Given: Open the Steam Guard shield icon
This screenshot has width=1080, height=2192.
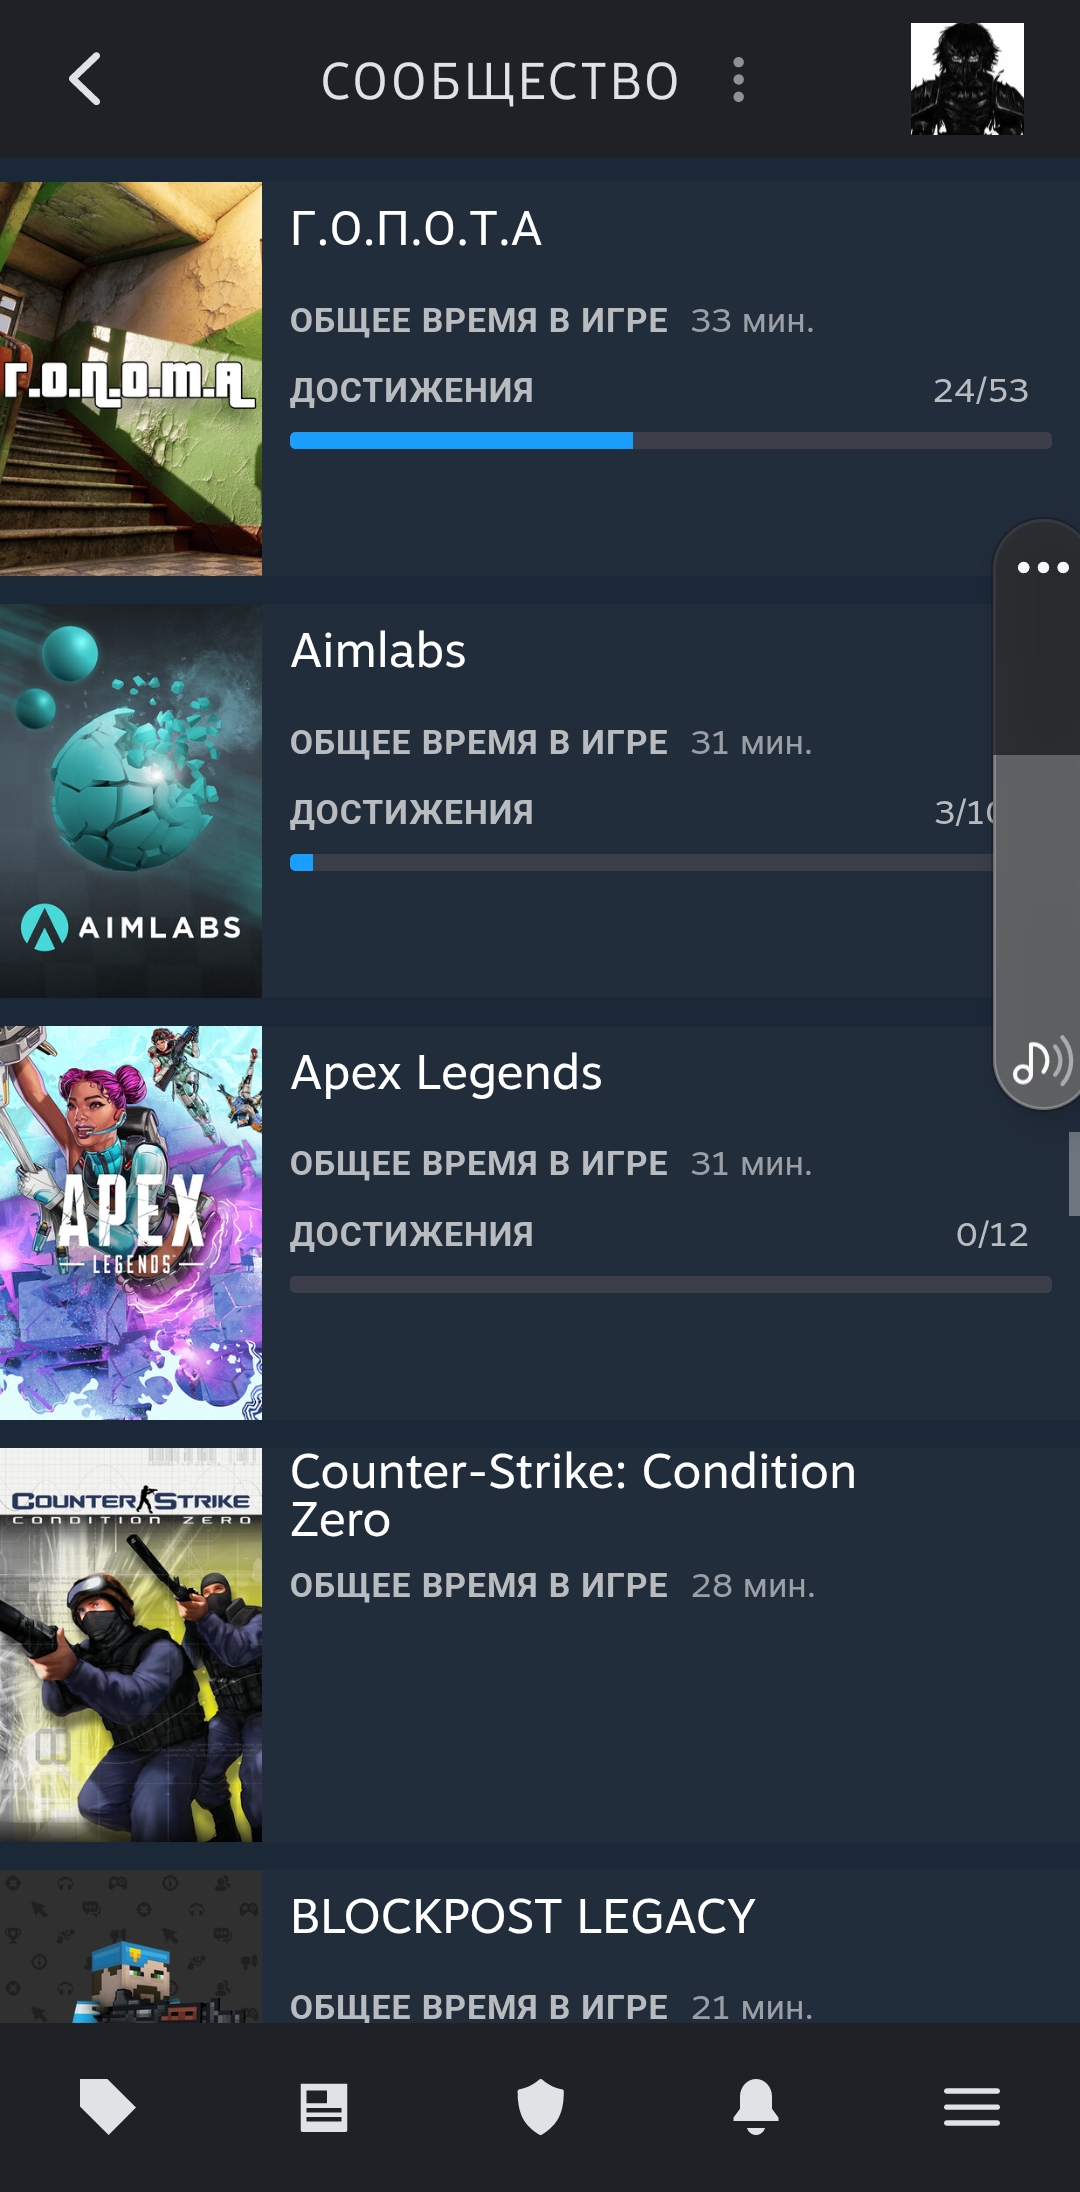Looking at the screenshot, I should click(540, 2106).
